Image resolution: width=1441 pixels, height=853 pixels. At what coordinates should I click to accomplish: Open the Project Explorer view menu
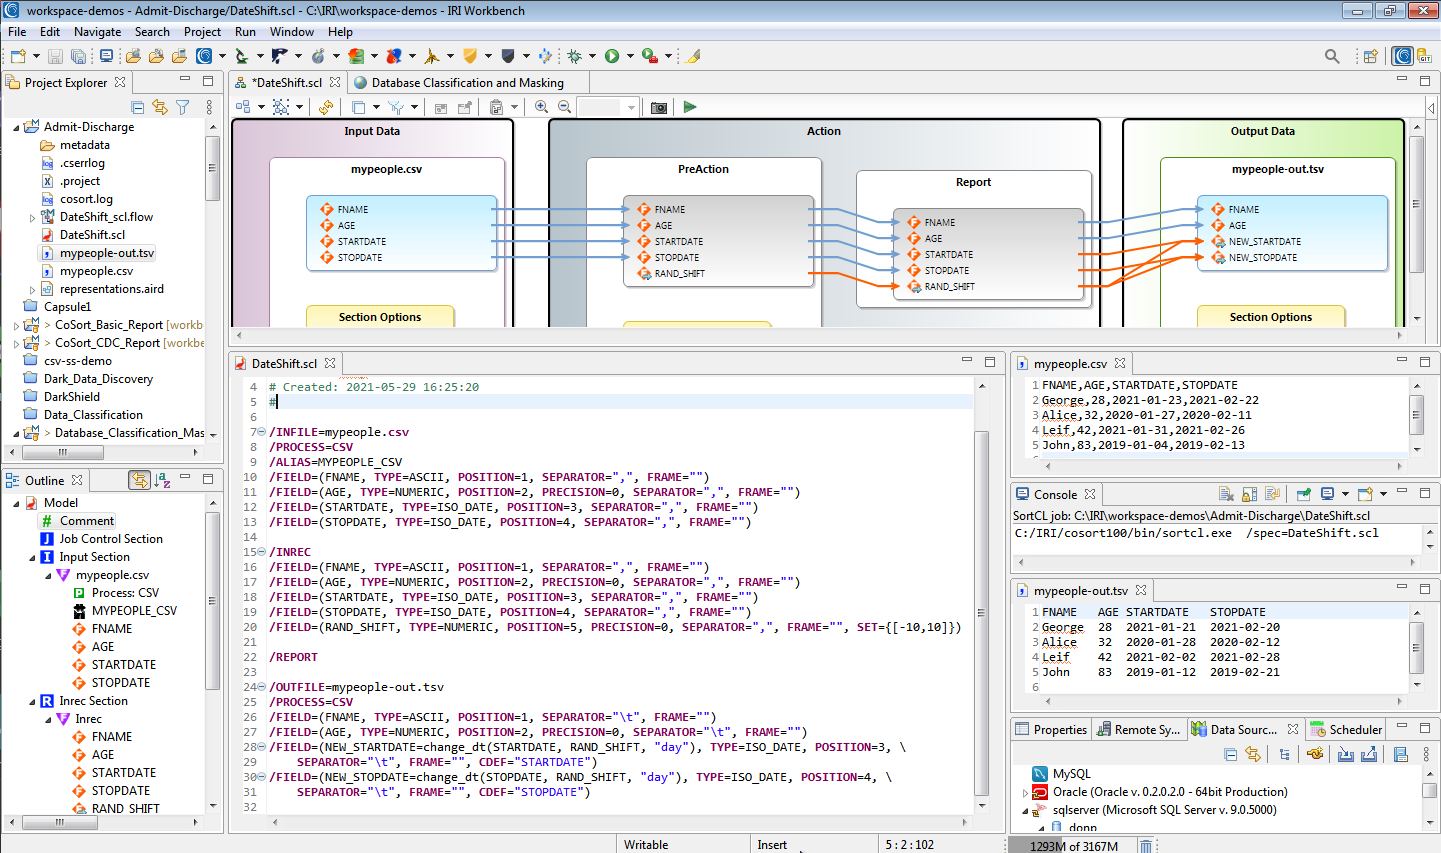click(x=209, y=107)
